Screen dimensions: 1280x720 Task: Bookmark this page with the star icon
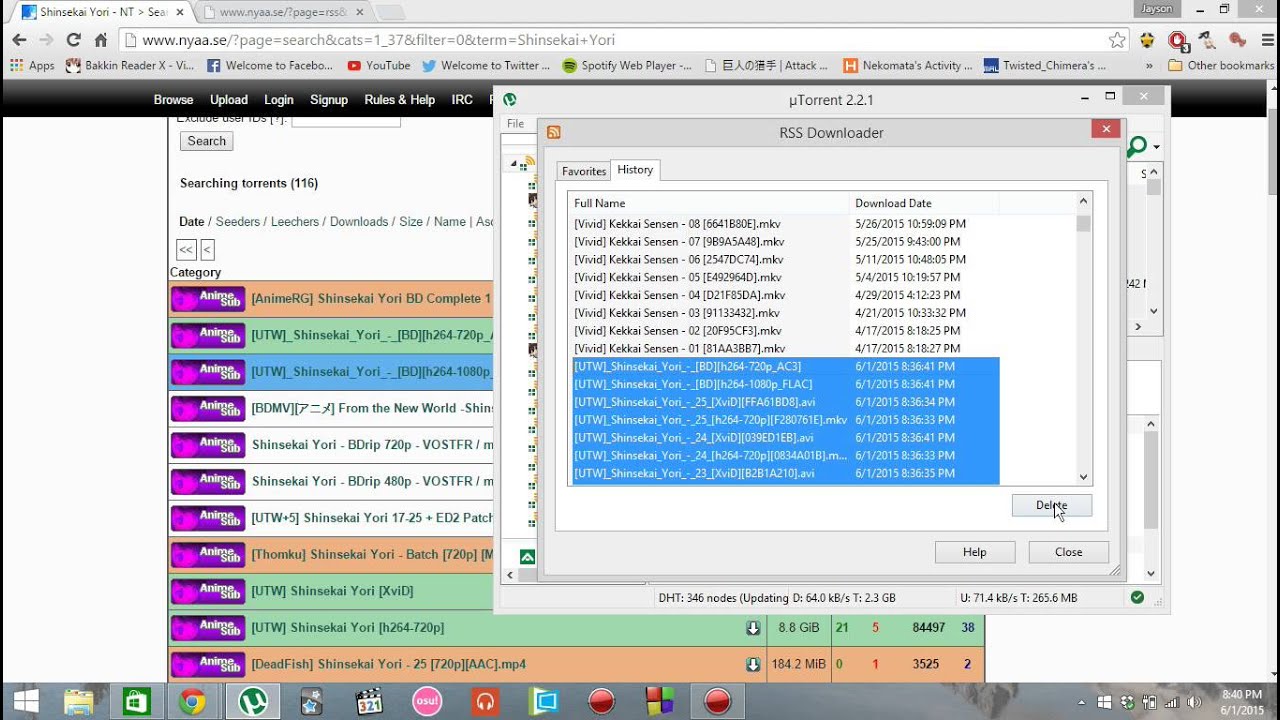click(1117, 40)
